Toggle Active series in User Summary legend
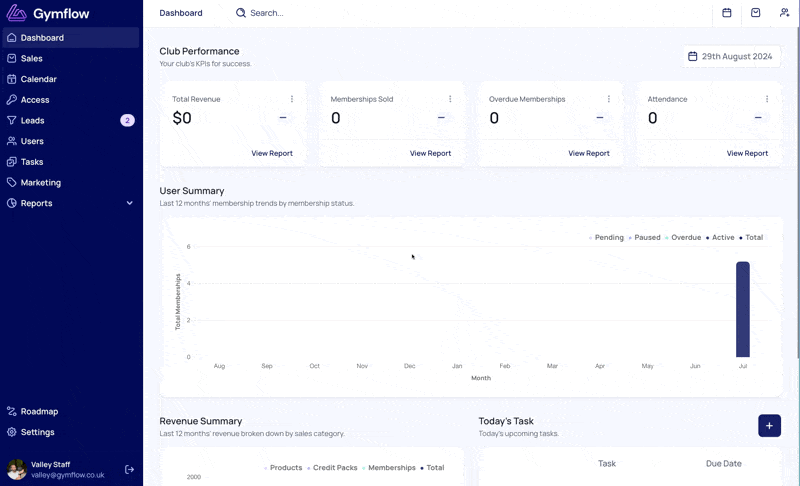Viewport: 800px width, 486px height. (720, 238)
